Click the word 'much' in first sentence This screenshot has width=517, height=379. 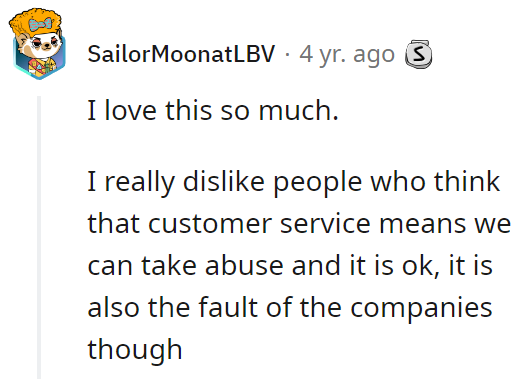click(x=298, y=110)
